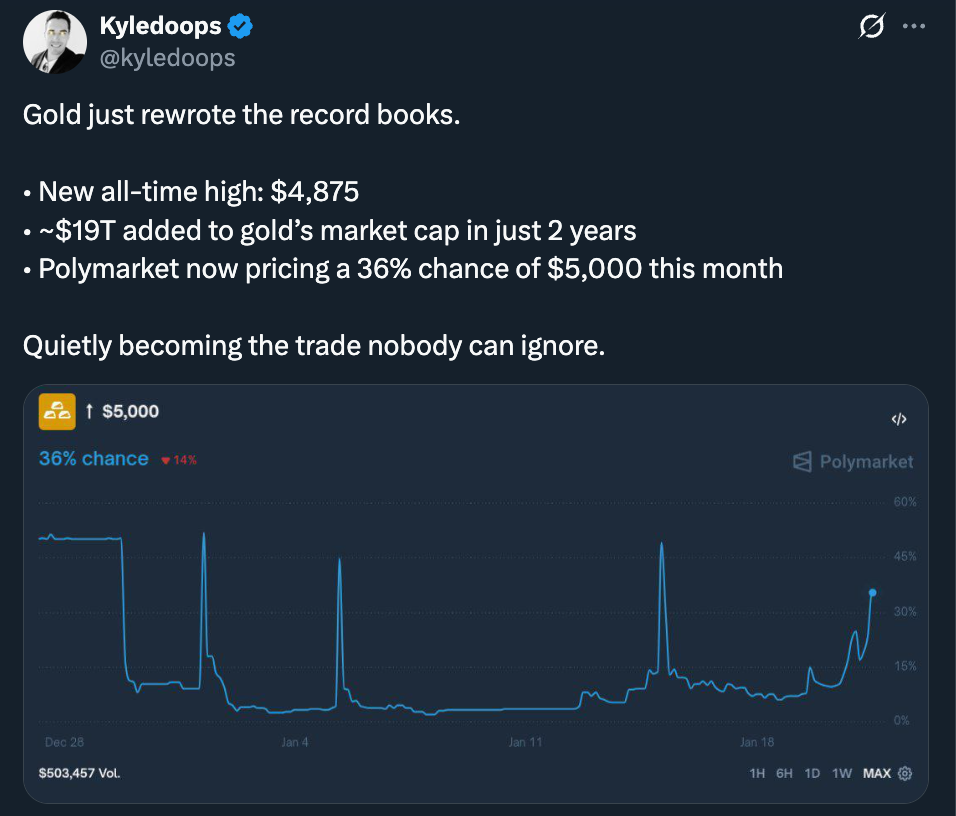Open the Grok icon on the tweet
Image resolution: width=956 pixels, height=816 pixels.
click(x=872, y=28)
